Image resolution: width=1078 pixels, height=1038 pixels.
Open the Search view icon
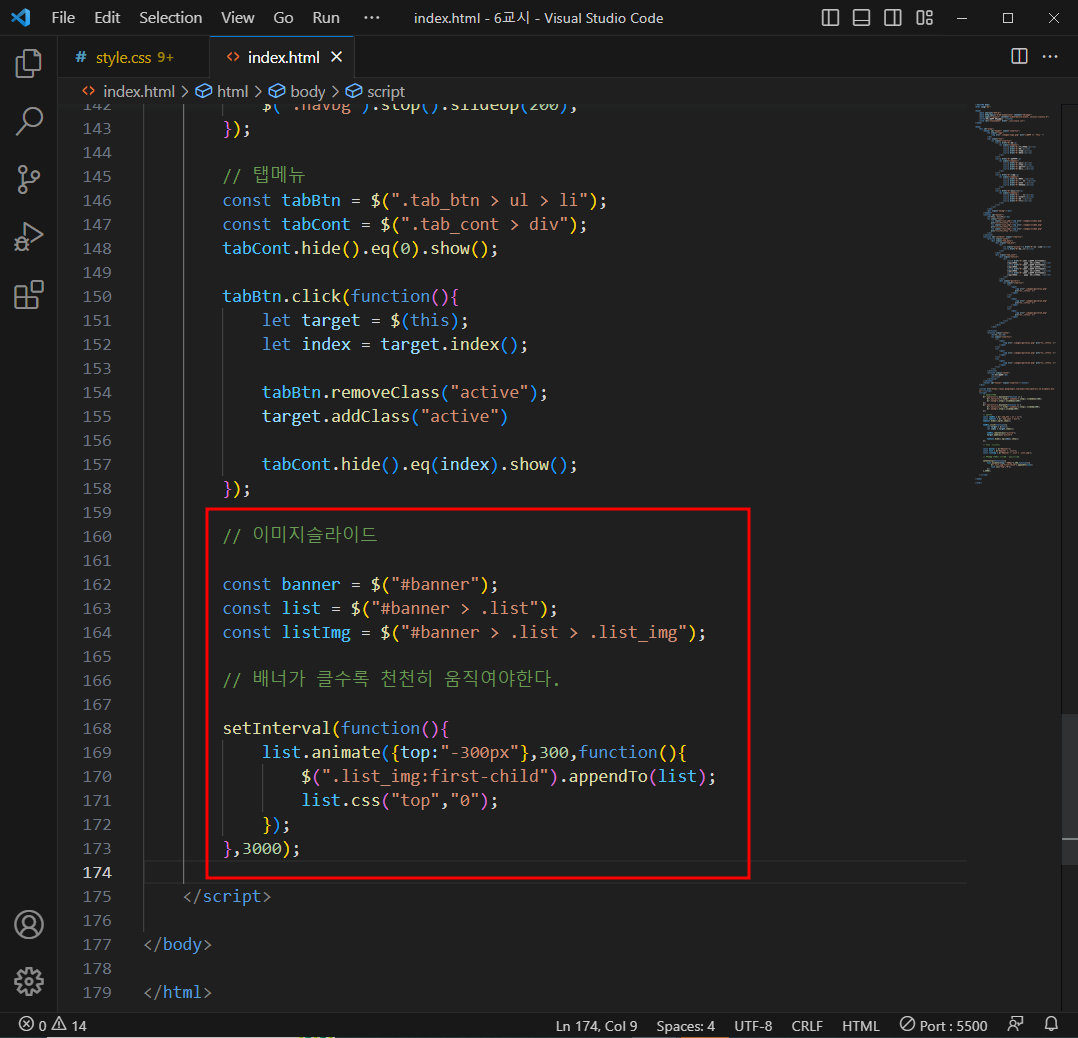coord(28,121)
